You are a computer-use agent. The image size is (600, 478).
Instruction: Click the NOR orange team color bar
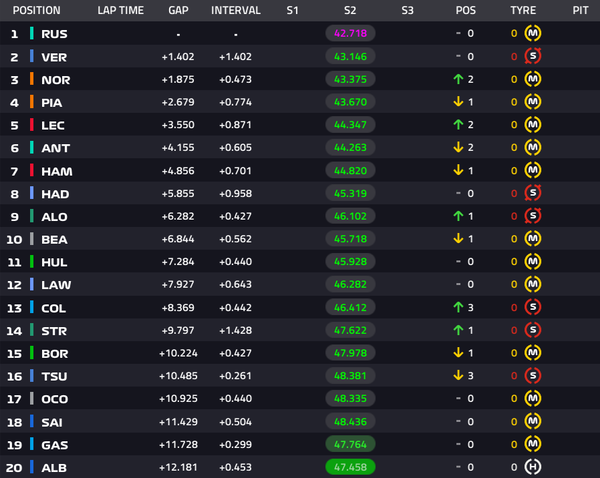(x=32, y=79)
